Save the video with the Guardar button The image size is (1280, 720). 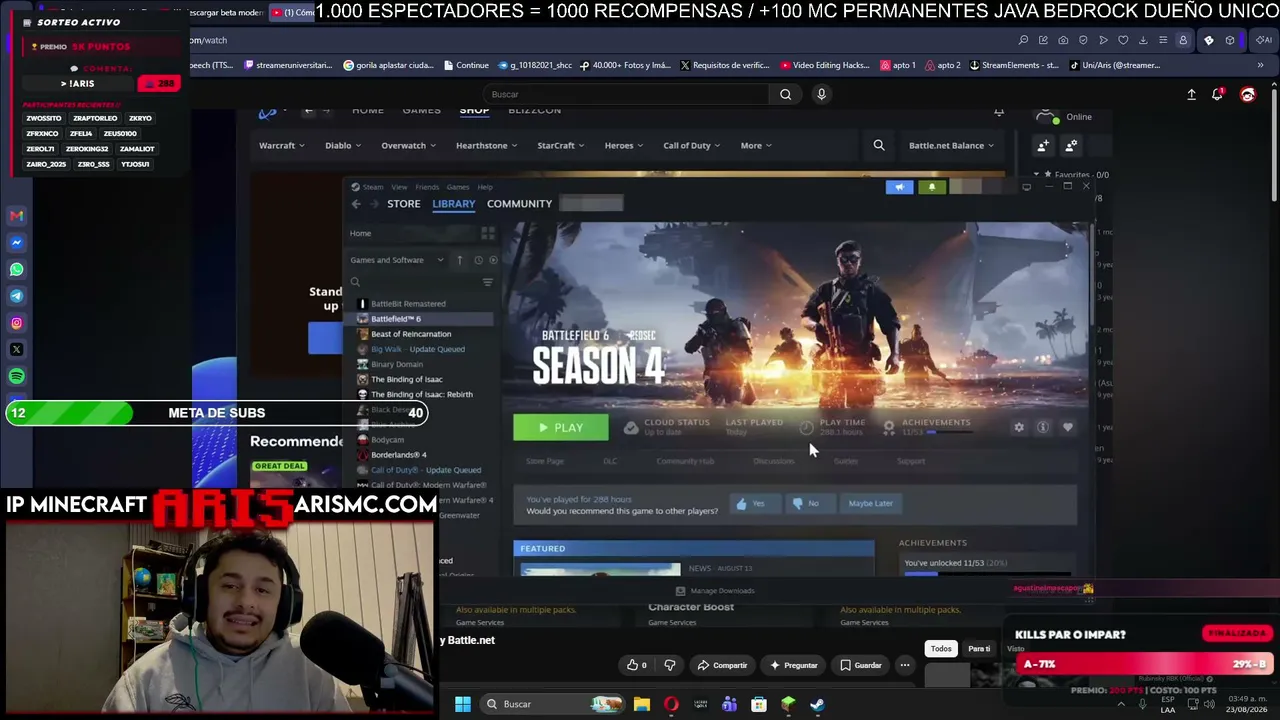[861, 665]
